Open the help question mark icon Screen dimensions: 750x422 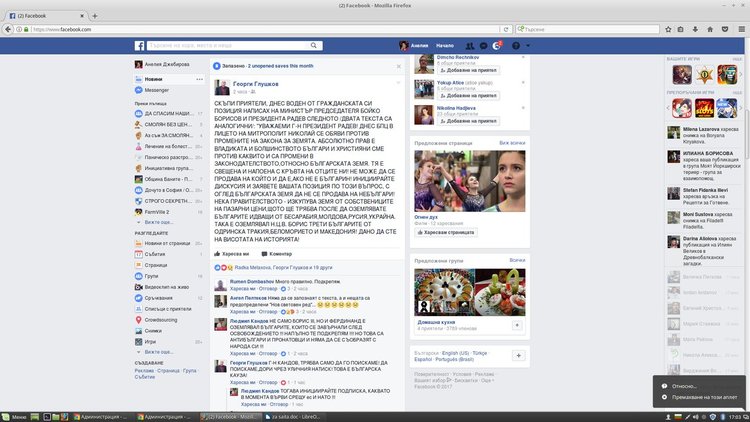[515, 47]
